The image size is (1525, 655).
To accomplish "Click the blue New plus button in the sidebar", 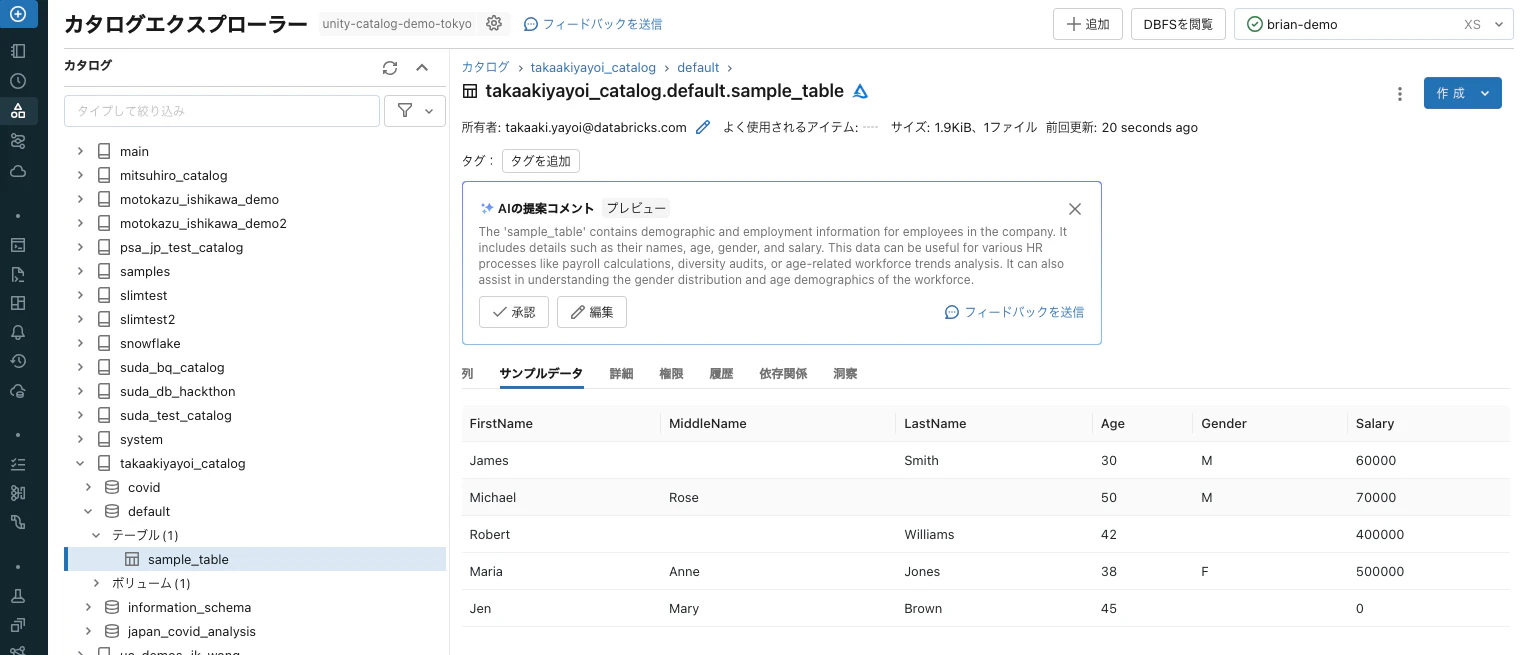I will point(18,16).
